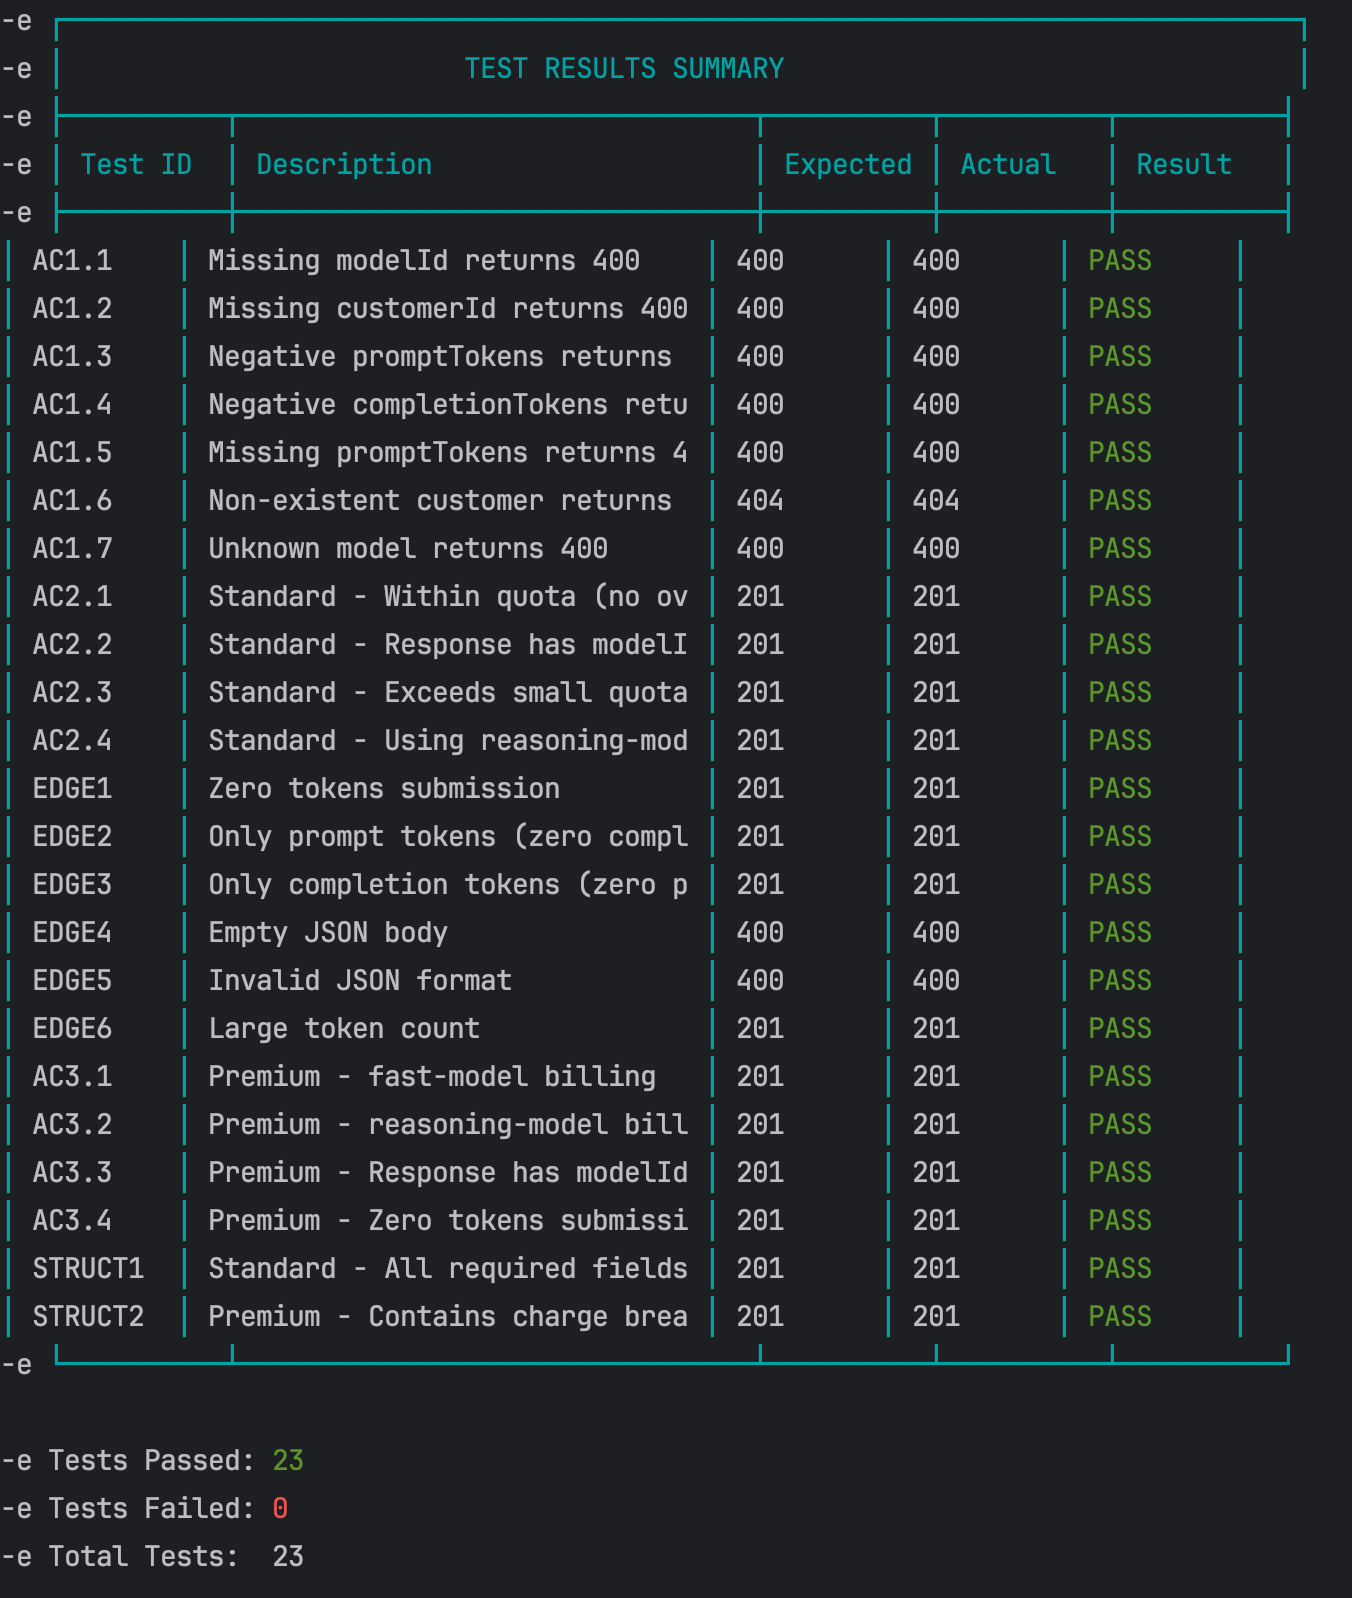This screenshot has height=1598, width=1352.
Task: Click the Result column header
Action: click(x=1183, y=164)
